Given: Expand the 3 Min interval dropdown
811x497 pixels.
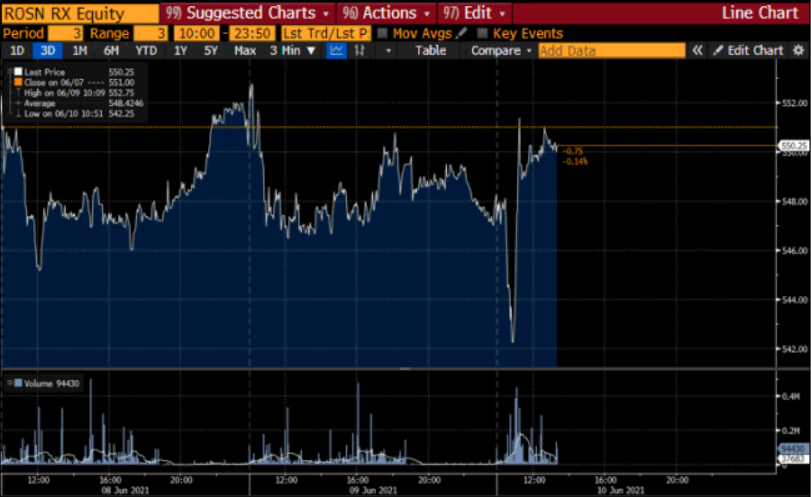Looking at the screenshot, I should click(x=293, y=50).
